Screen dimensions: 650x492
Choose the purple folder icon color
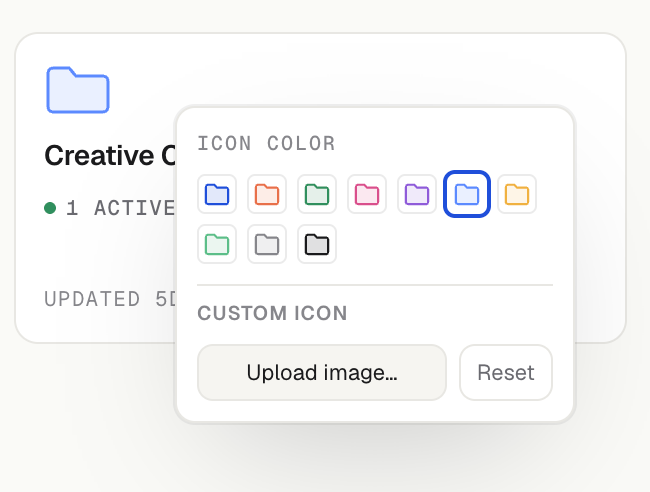(417, 194)
